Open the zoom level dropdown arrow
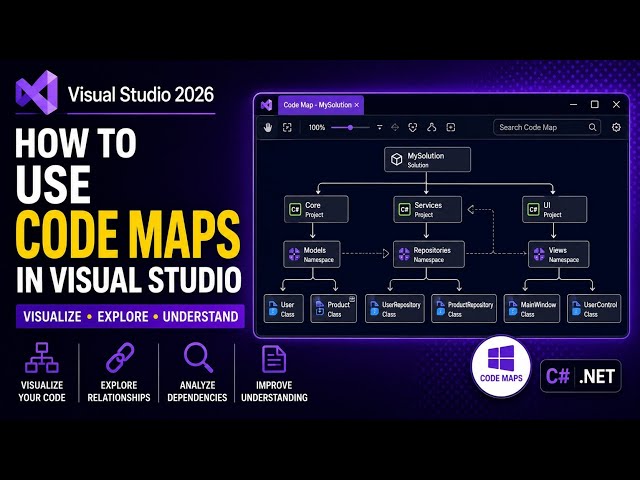The image size is (640, 480). [x=380, y=127]
